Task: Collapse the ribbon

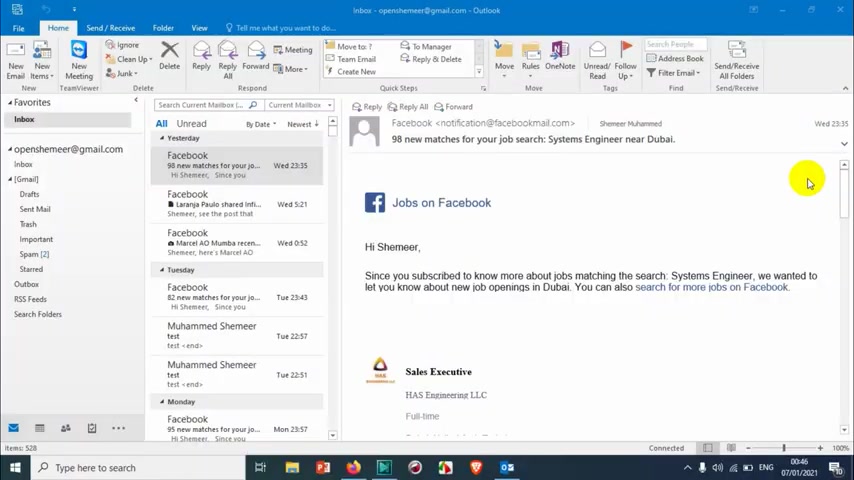Action: tap(845, 88)
